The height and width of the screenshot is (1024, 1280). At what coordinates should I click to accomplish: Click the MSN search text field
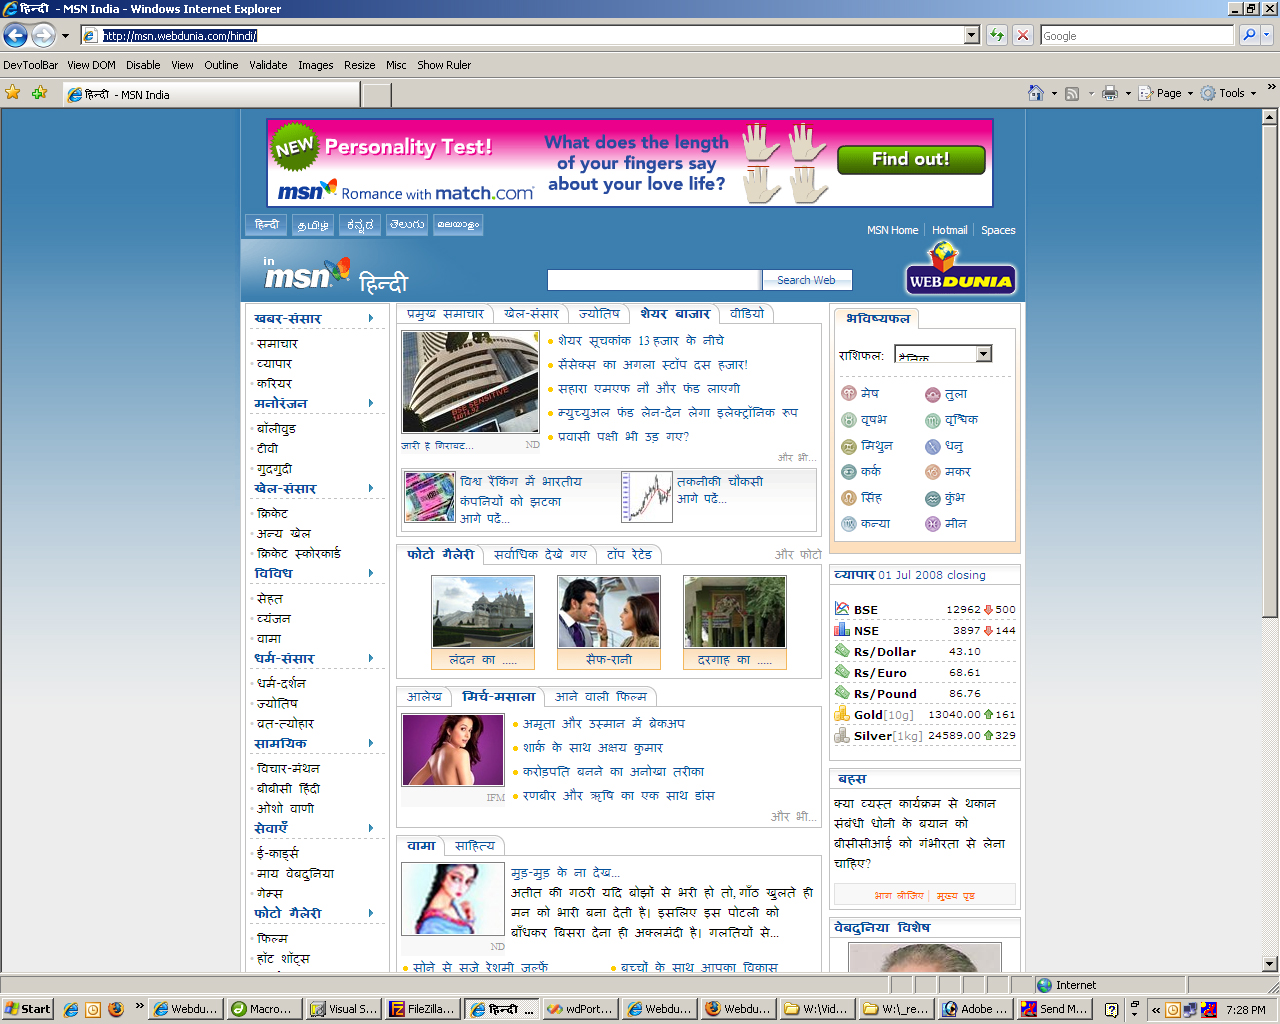tap(654, 280)
